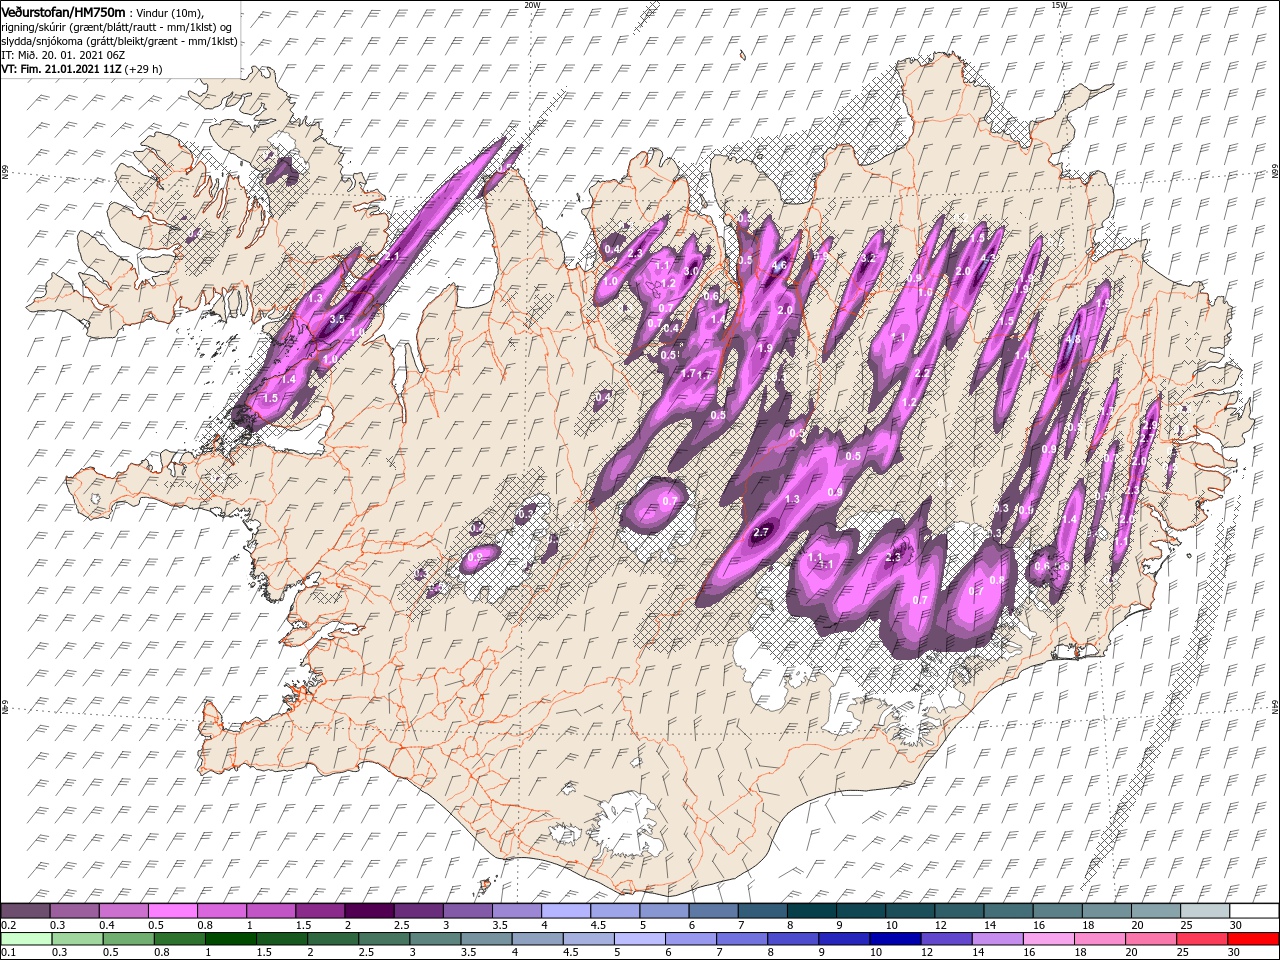
Task: Click the '12' label in the snowfall legend
Action: coord(940,925)
